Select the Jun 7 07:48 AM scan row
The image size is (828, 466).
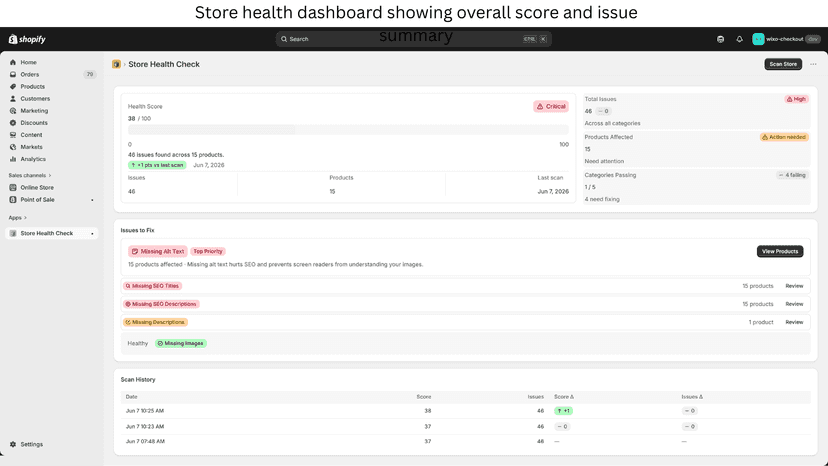(x=465, y=441)
